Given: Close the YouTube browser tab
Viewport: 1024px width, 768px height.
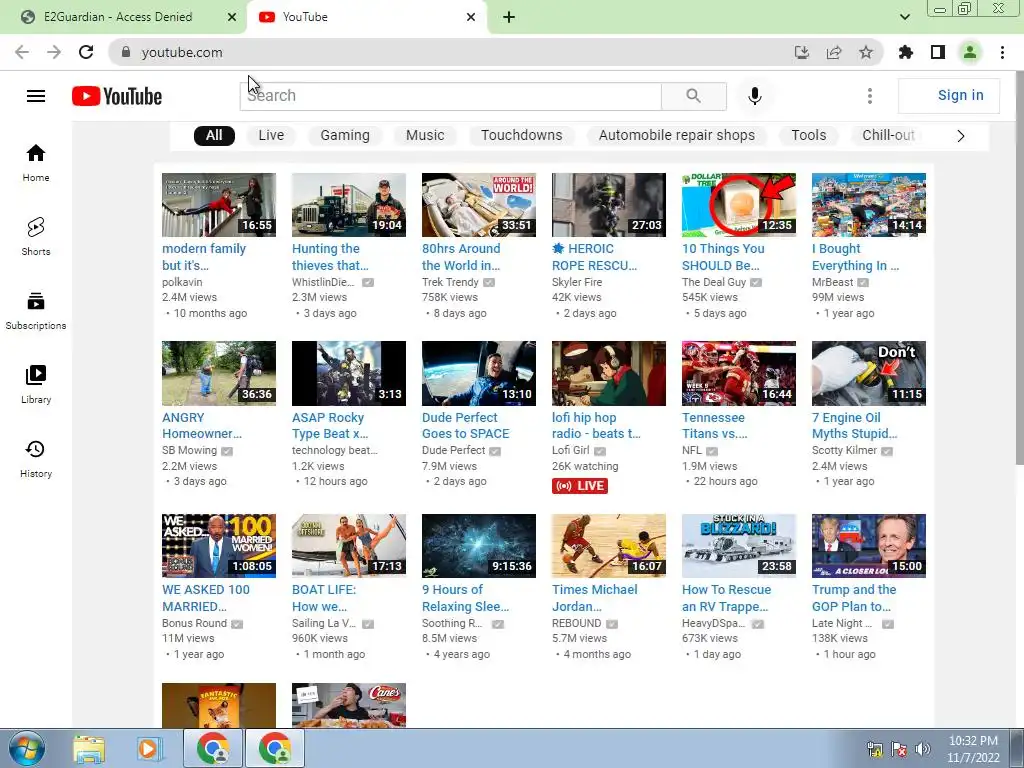Looking at the screenshot, I should (x=471, y=17).
